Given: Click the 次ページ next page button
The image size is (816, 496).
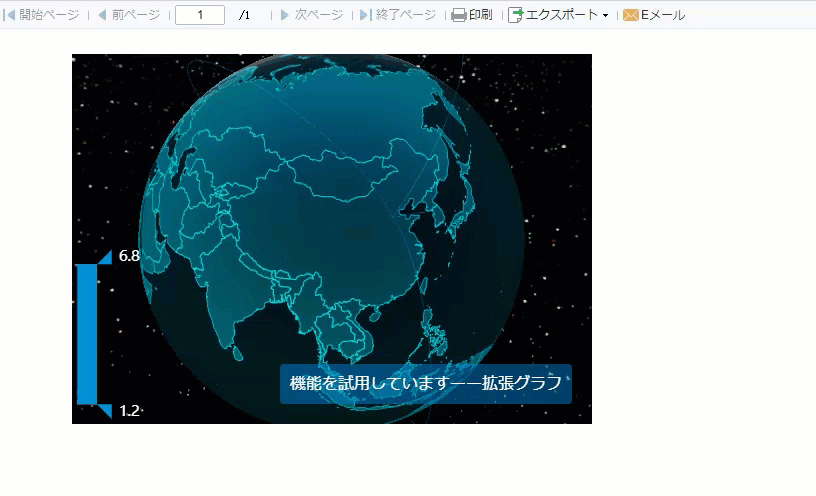Looking at the screenshot, I should pyautogui.click(x=312, y=15).
